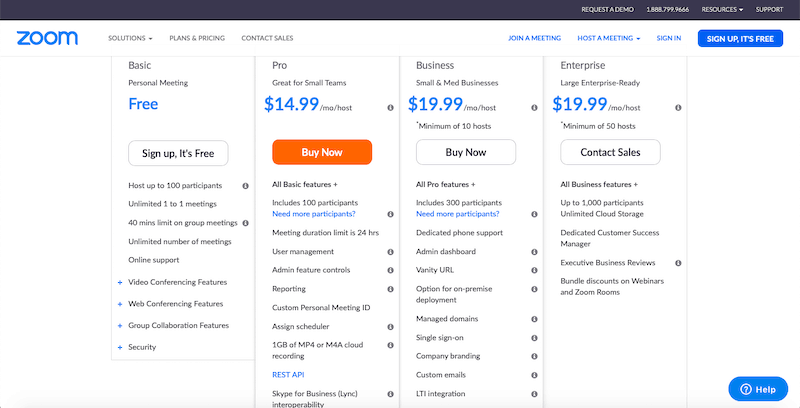The width and height of the screenshot is (800, 408).
Task: Click info icon beside Single sign-on
Action: click(x=534, y=338)
